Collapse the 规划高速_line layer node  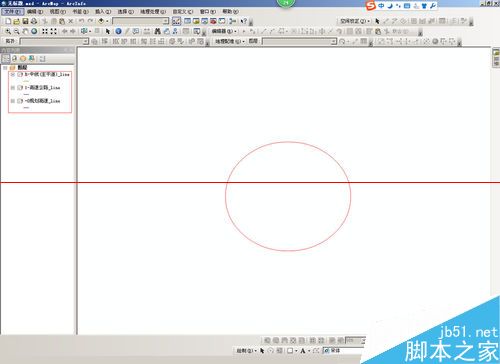pyautogui.click(x=12, y=101)
